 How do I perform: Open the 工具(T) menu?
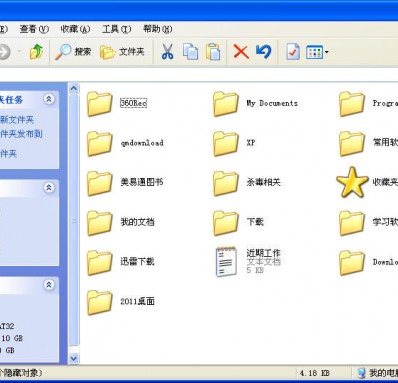(116, 29)
